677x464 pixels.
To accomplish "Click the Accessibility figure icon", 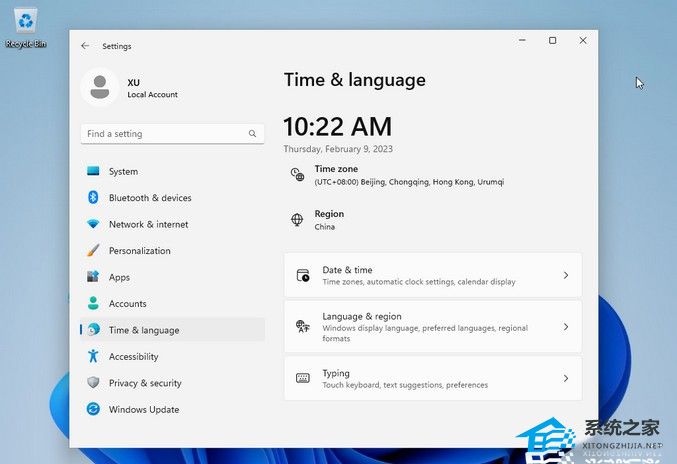I will coord(93,356).
